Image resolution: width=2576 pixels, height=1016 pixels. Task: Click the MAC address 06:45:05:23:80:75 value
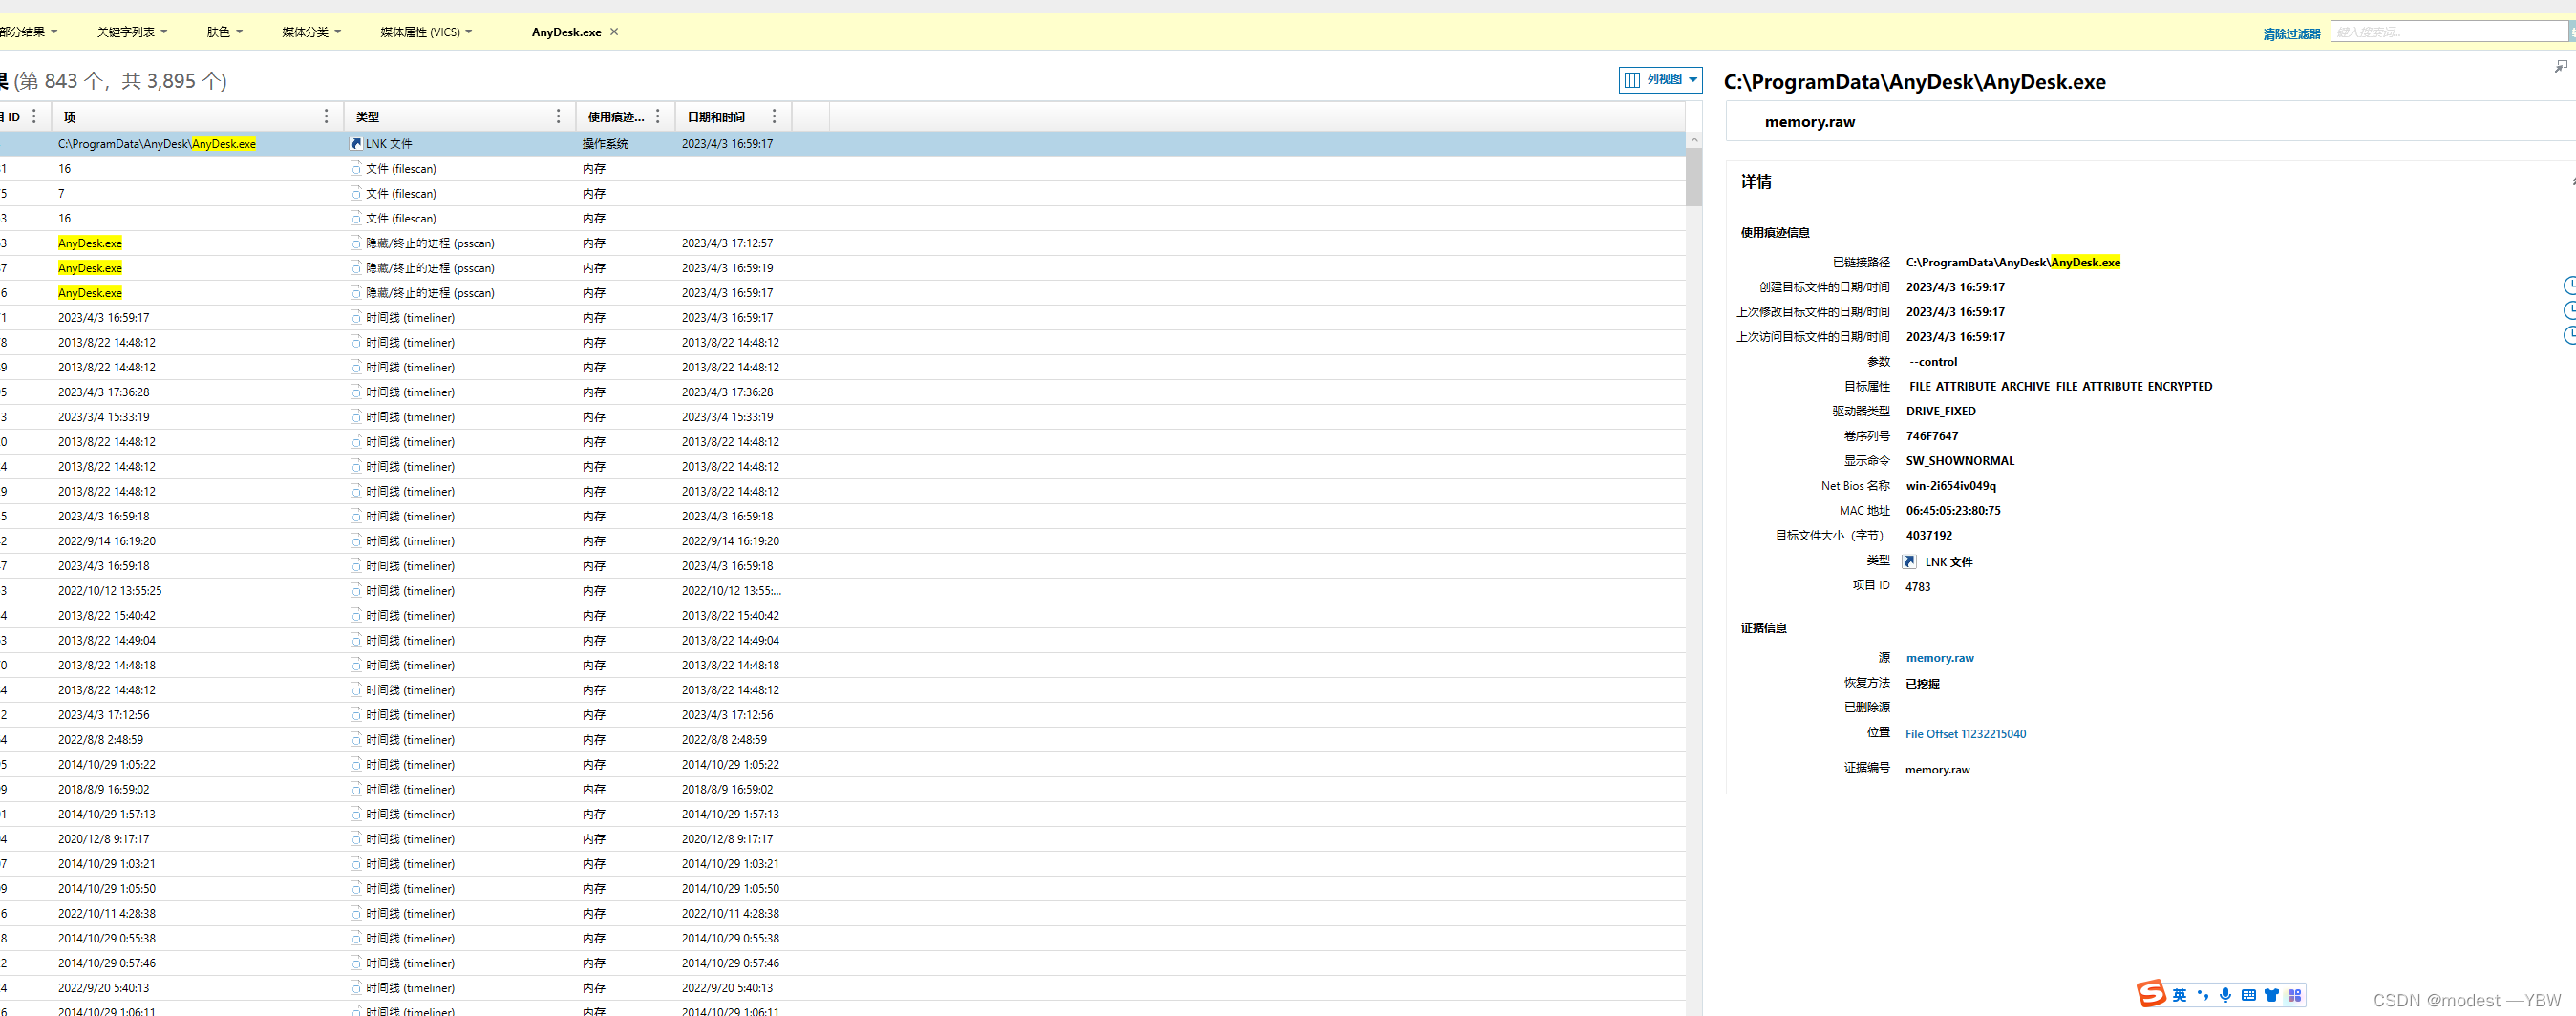(1953, 511)
